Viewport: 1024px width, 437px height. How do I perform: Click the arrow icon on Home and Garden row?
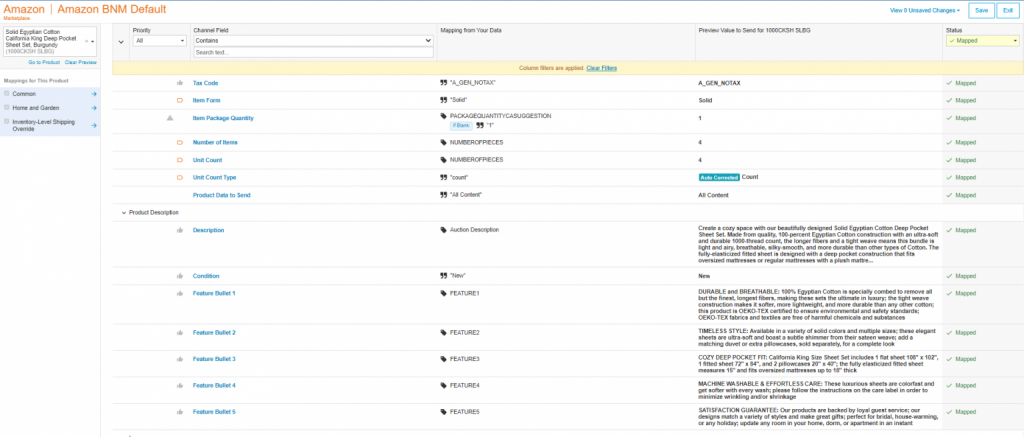[94, 108]
